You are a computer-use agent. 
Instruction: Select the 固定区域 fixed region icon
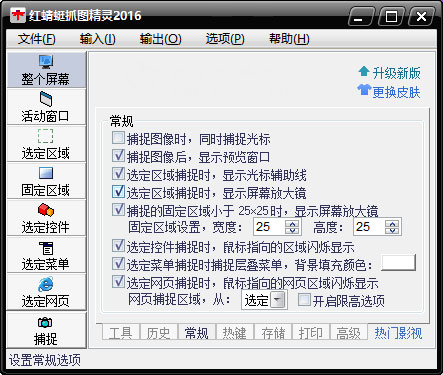pos(46,173)
